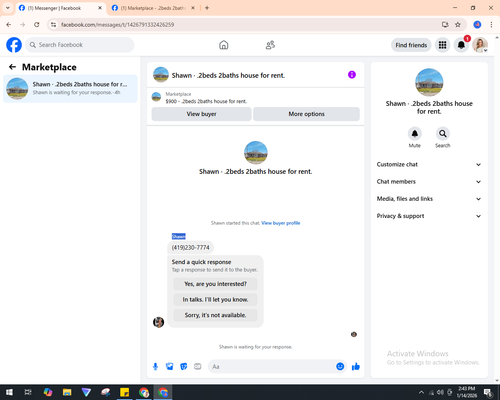This screenshot has width=500, height=400.
Task: Send a thumbs-up like
Action: [x=356, y=367]
